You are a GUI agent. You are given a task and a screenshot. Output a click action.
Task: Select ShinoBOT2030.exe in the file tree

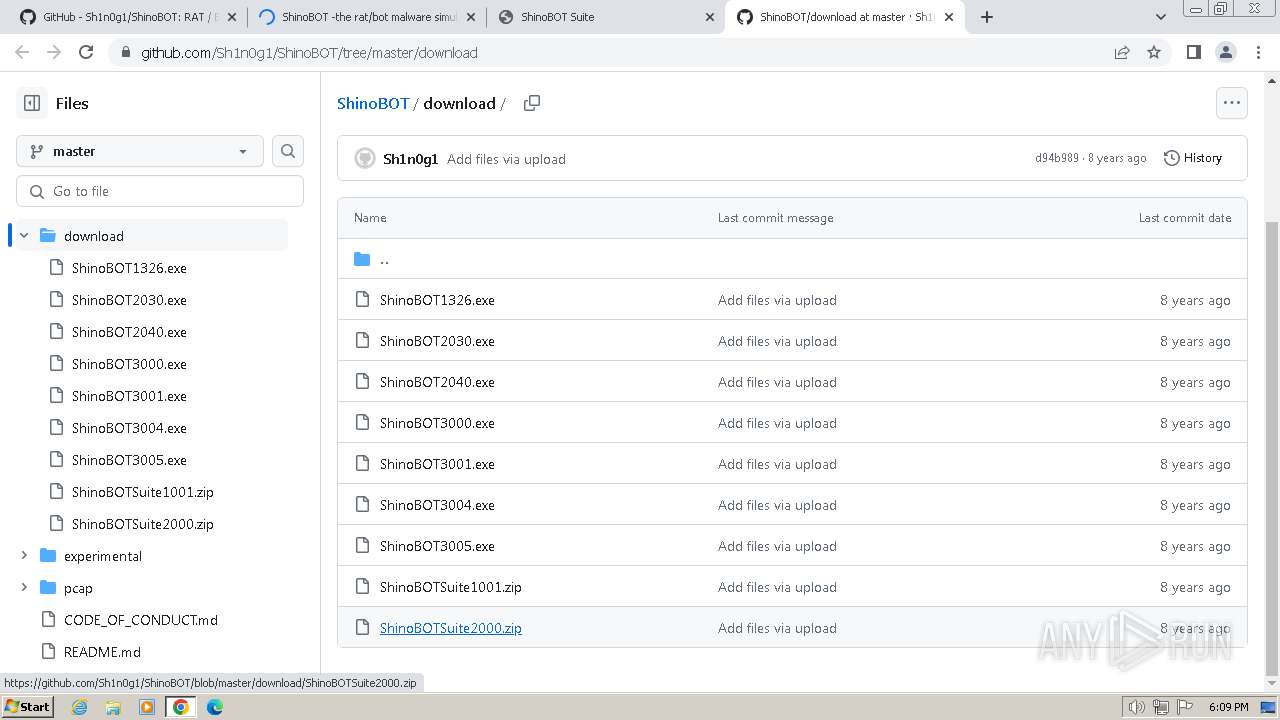tap(129, 300)
